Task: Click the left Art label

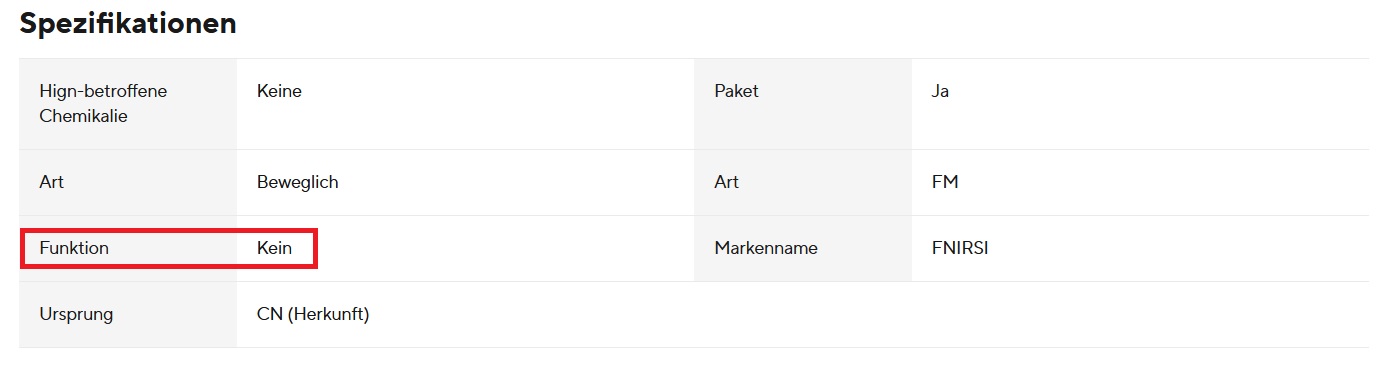Action: [52, 182]
